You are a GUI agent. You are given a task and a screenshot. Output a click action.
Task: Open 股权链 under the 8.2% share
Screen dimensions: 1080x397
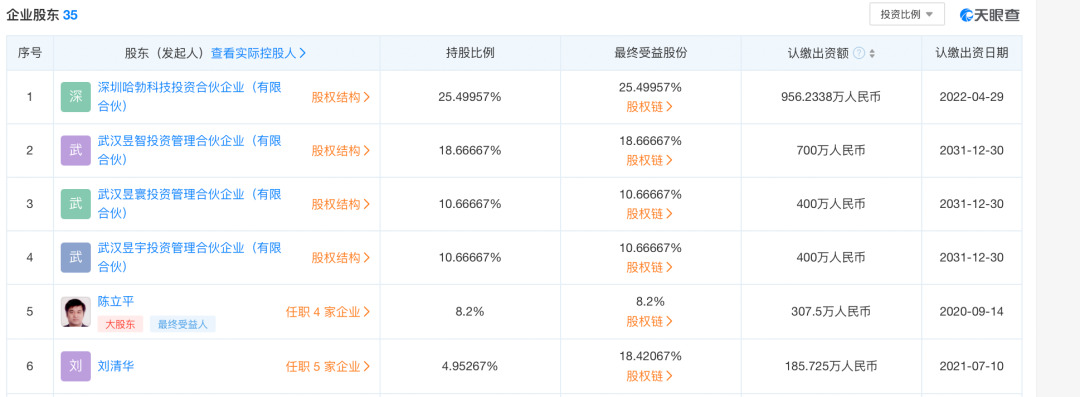[650, 321]
